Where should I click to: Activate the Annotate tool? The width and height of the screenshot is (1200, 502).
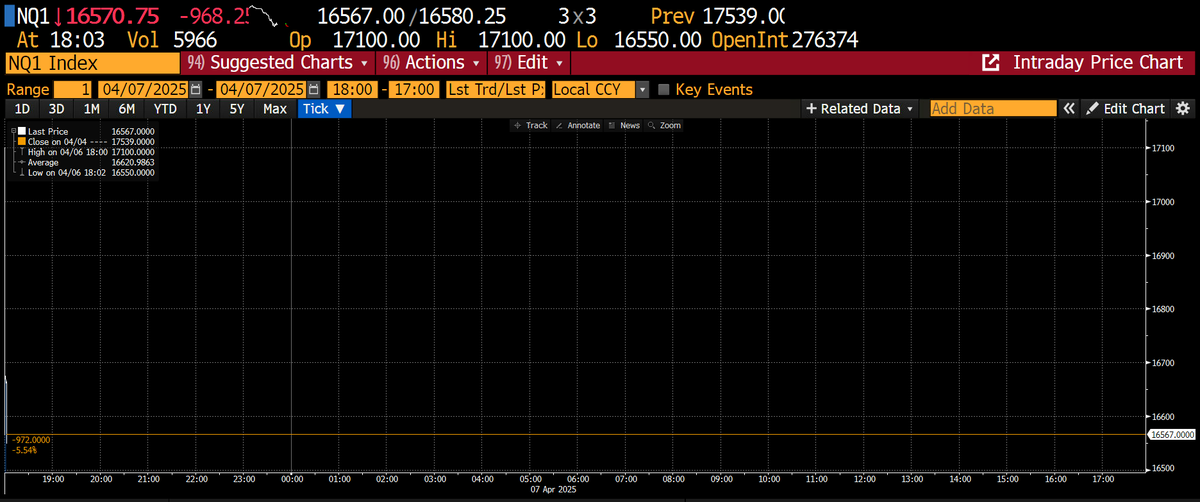click(578, 125)
